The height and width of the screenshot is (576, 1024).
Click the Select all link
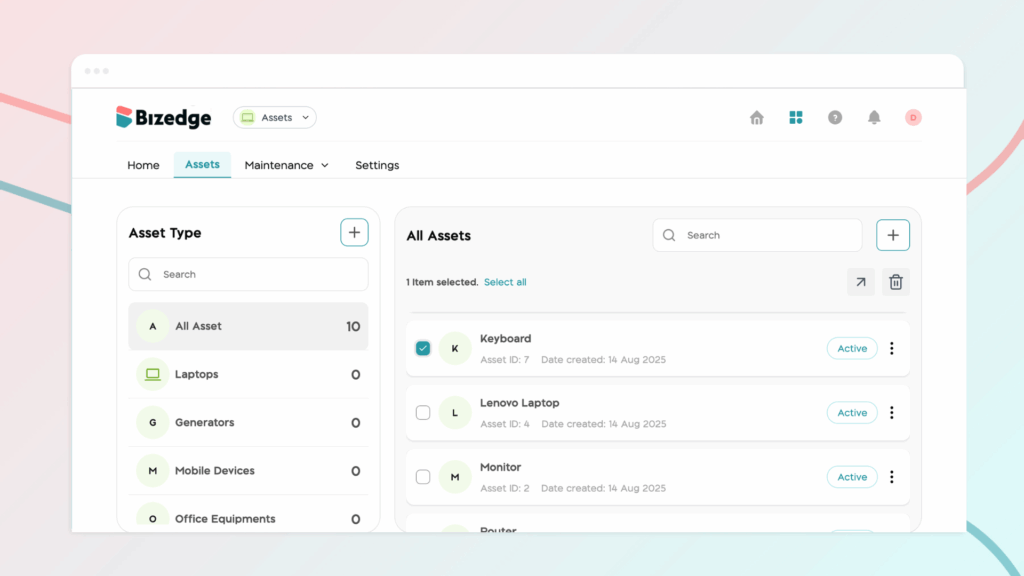(505, 282)
